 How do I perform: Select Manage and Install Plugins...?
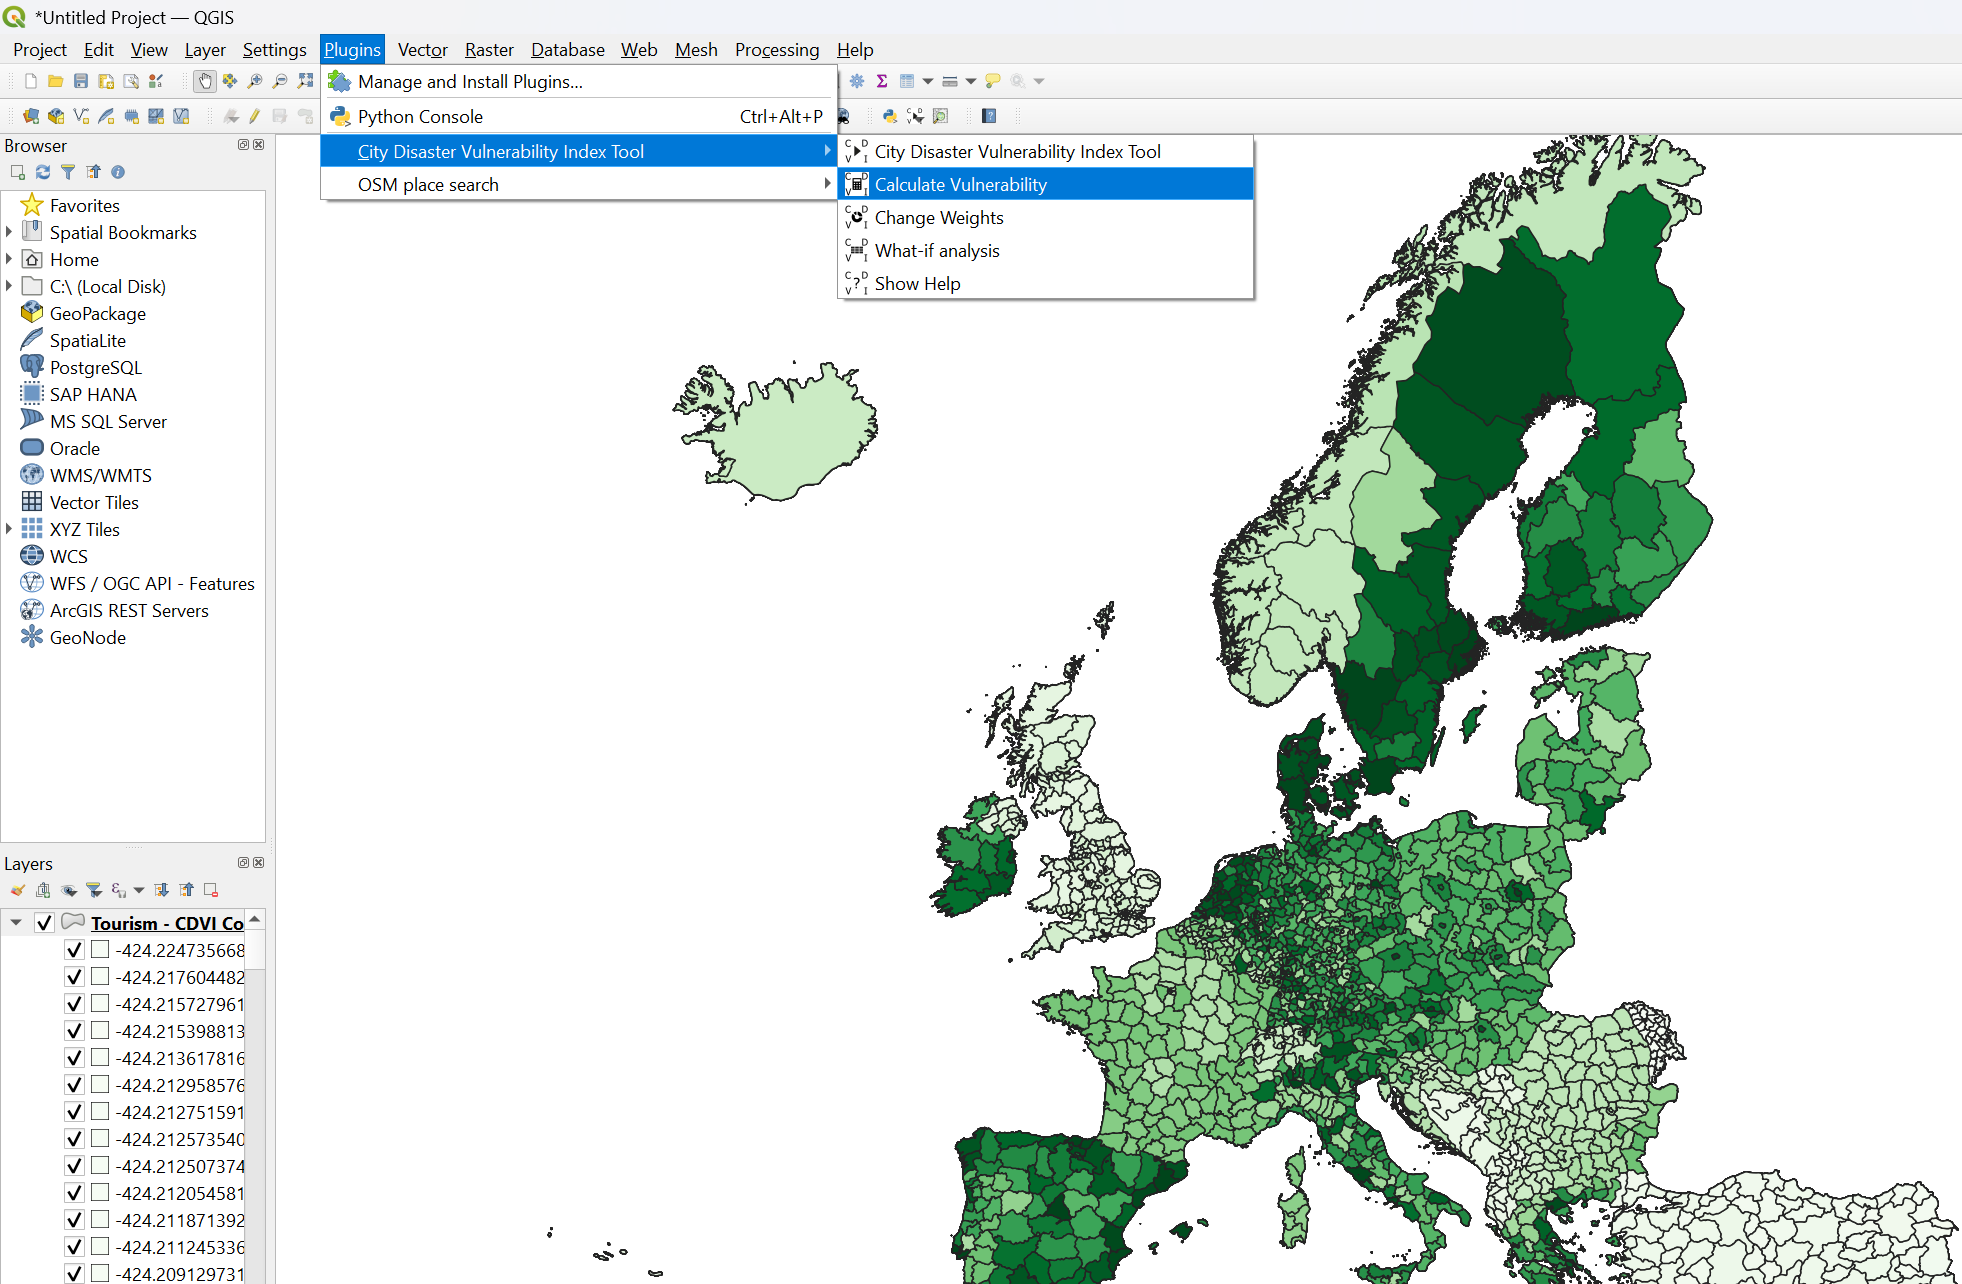pyautogui.click(x=578, y=81)
